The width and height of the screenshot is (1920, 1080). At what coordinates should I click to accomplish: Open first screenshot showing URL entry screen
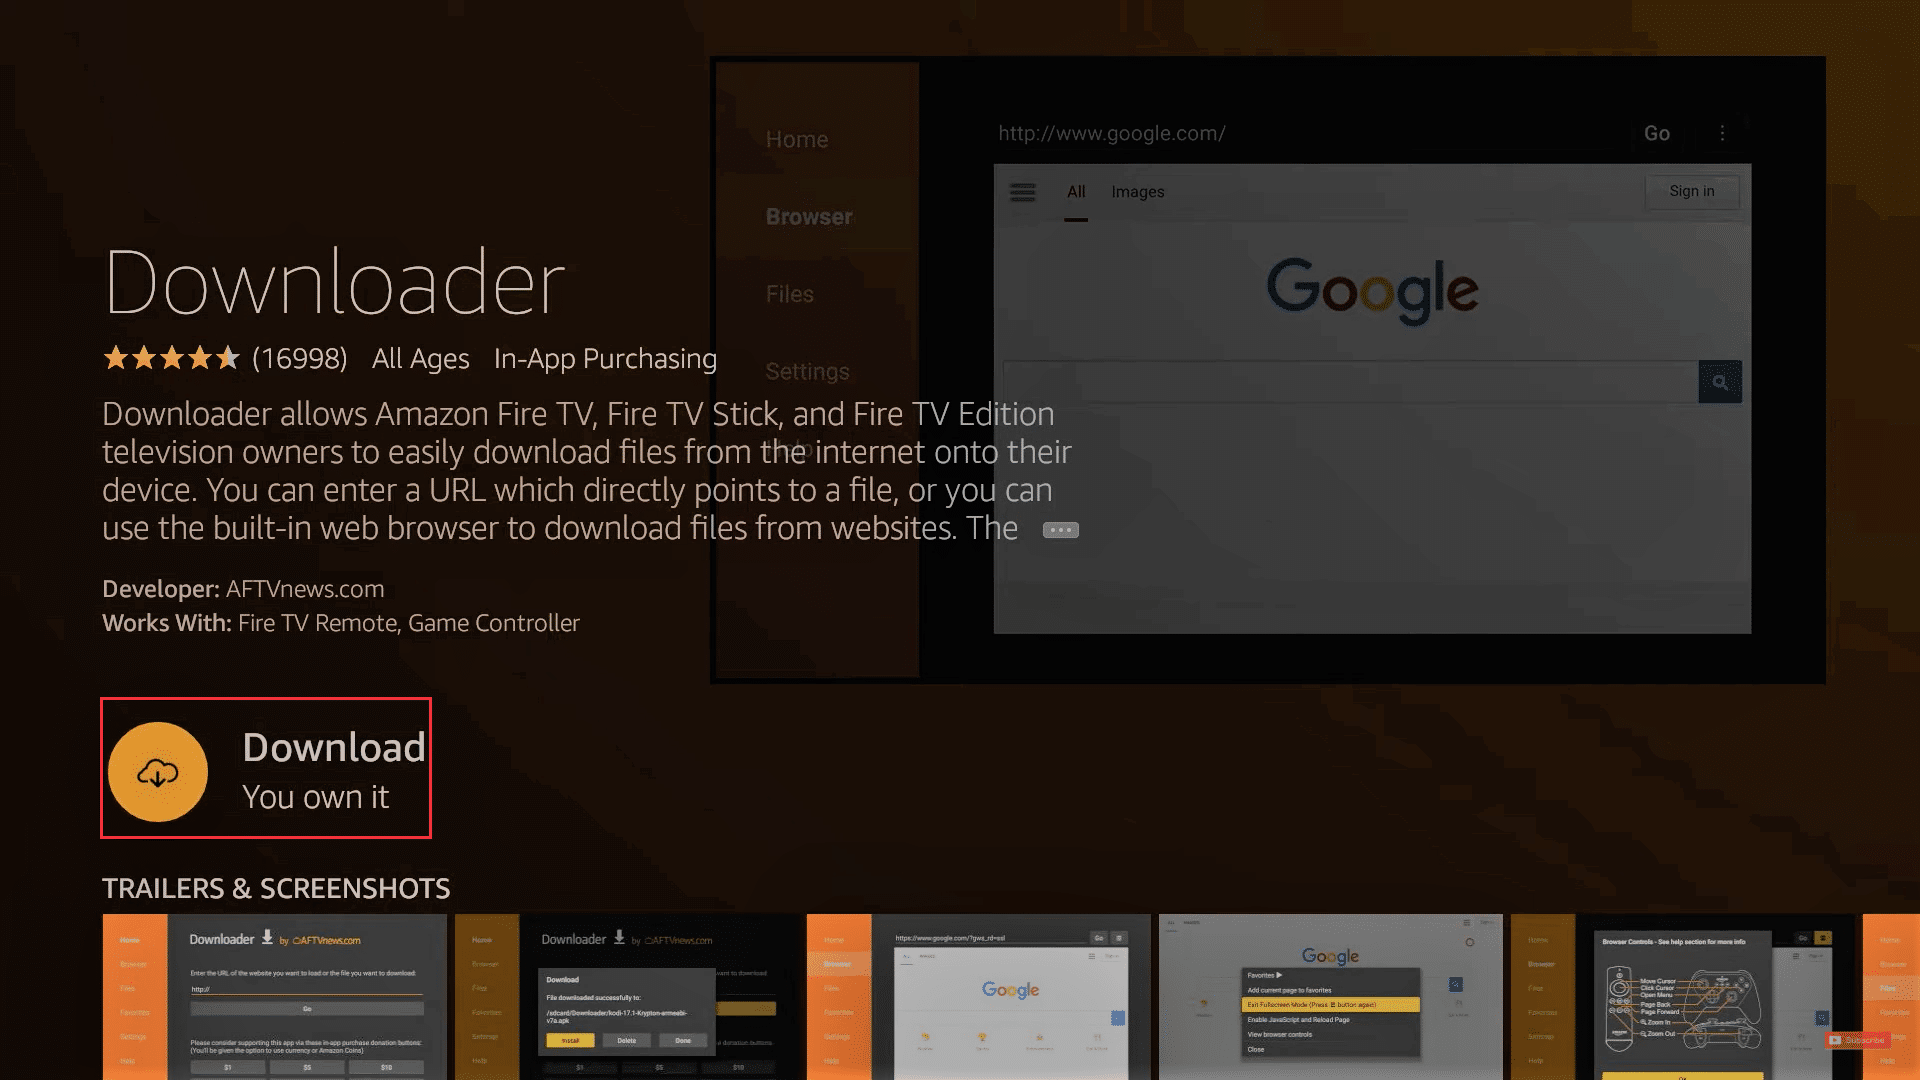[274, 997]
